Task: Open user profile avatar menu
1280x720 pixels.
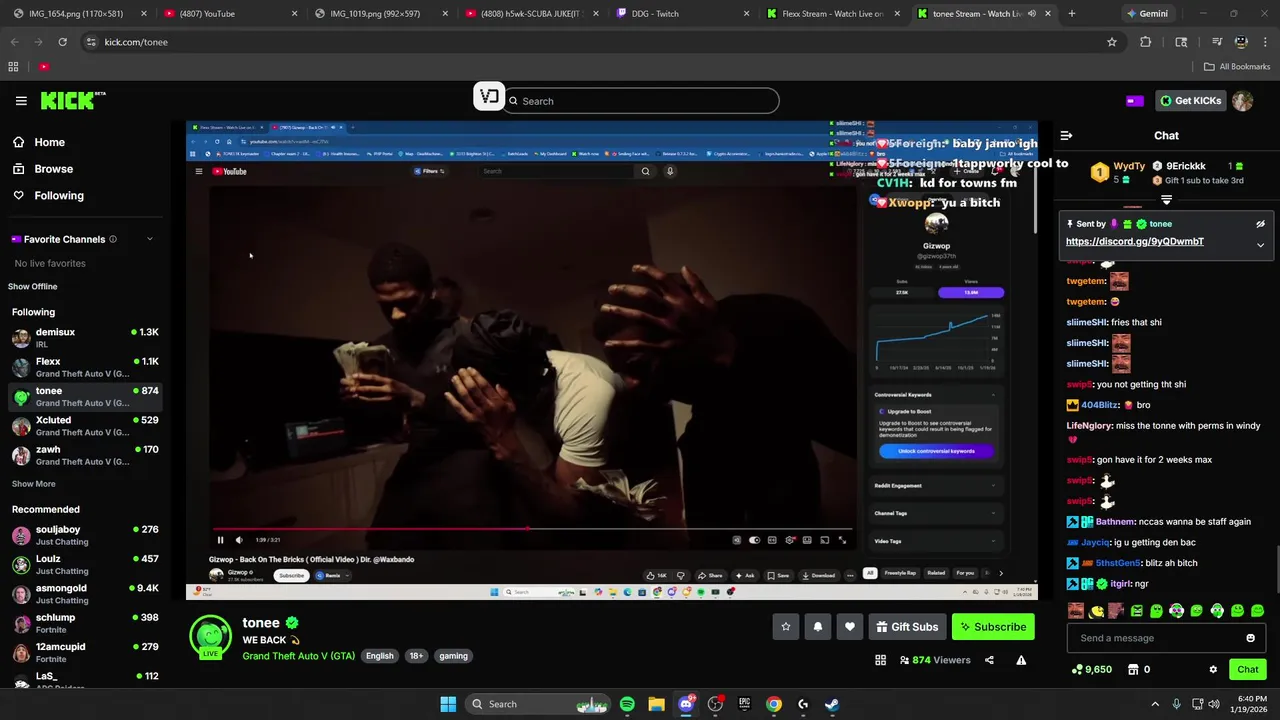Action: (1242, 101)
